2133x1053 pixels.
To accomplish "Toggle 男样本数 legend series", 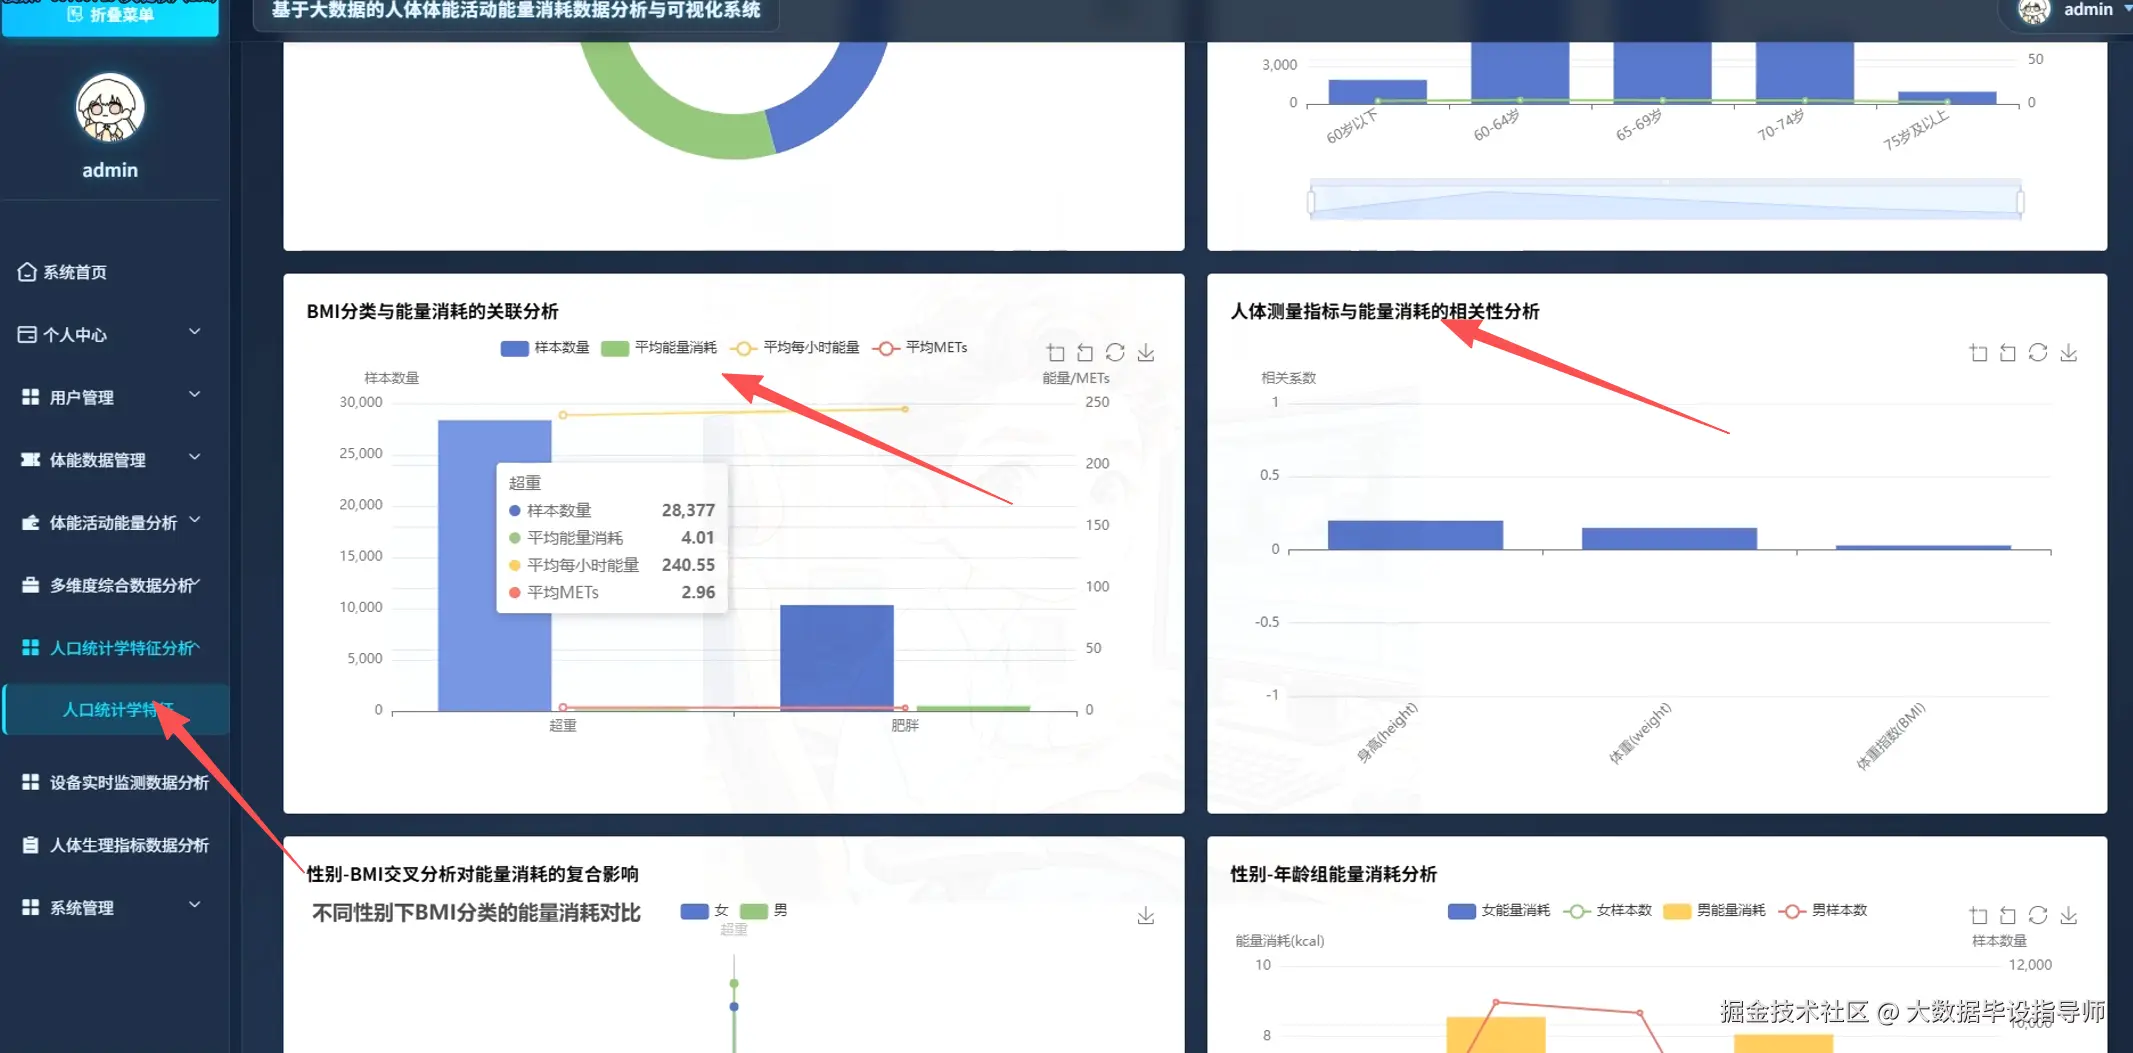I will [x=1823, y=911].
